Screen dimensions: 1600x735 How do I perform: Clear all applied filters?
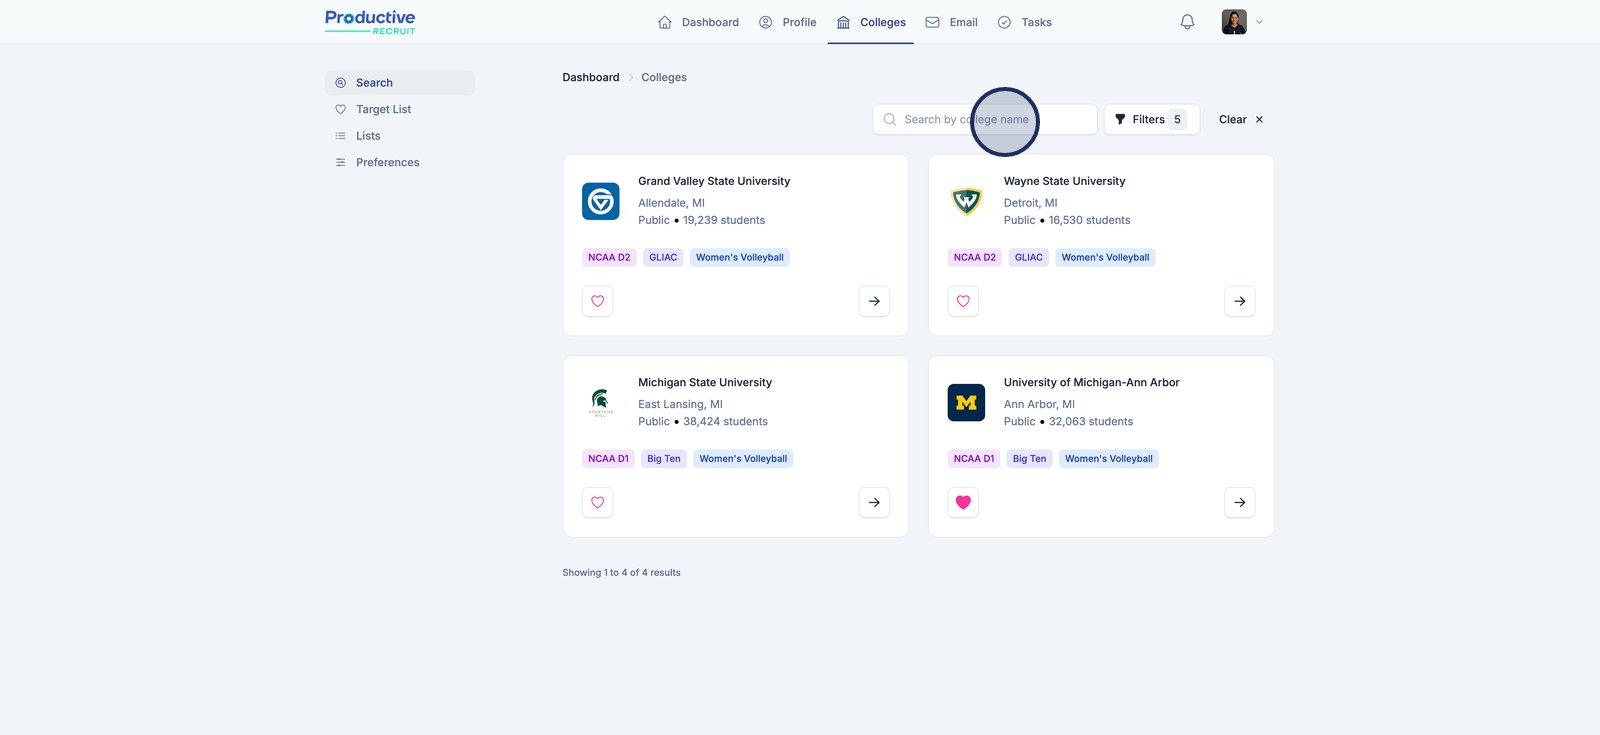pos(1240,119)
